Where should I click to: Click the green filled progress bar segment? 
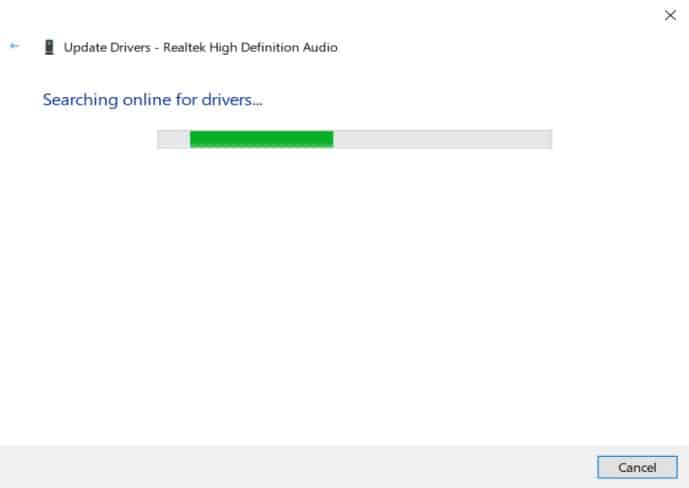click(261, 139)
